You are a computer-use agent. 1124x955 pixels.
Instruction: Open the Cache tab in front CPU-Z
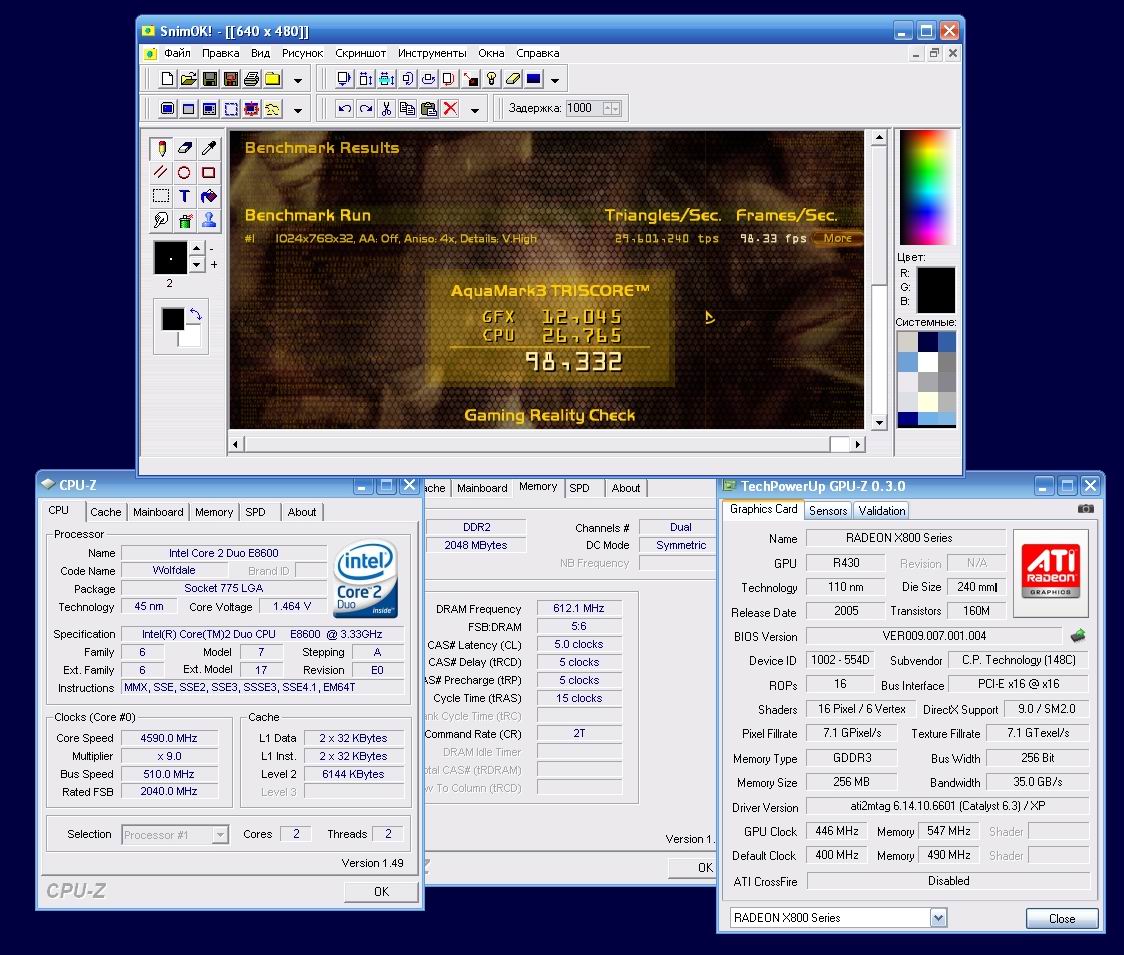coord(105,512)
